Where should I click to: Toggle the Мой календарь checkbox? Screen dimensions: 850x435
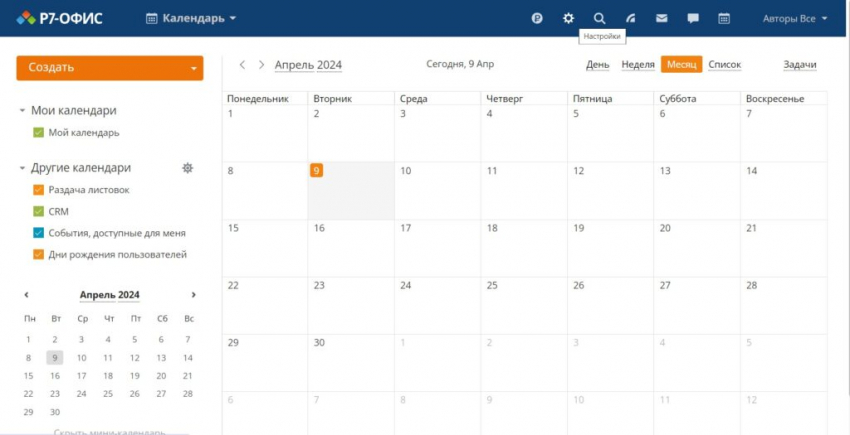point(38,132)
